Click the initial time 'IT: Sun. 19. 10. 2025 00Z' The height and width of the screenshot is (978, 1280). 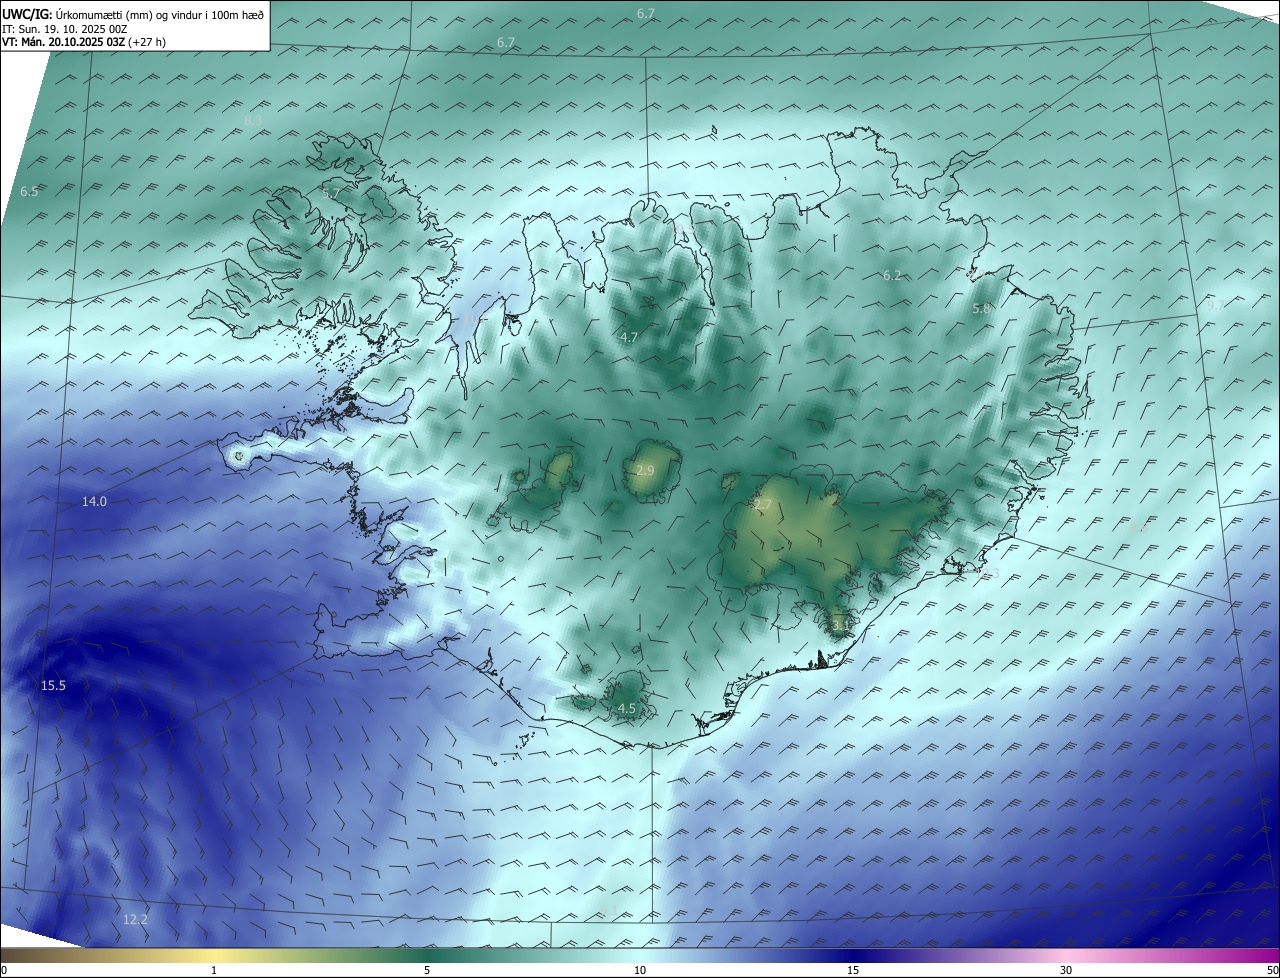[x=65, y=29]
